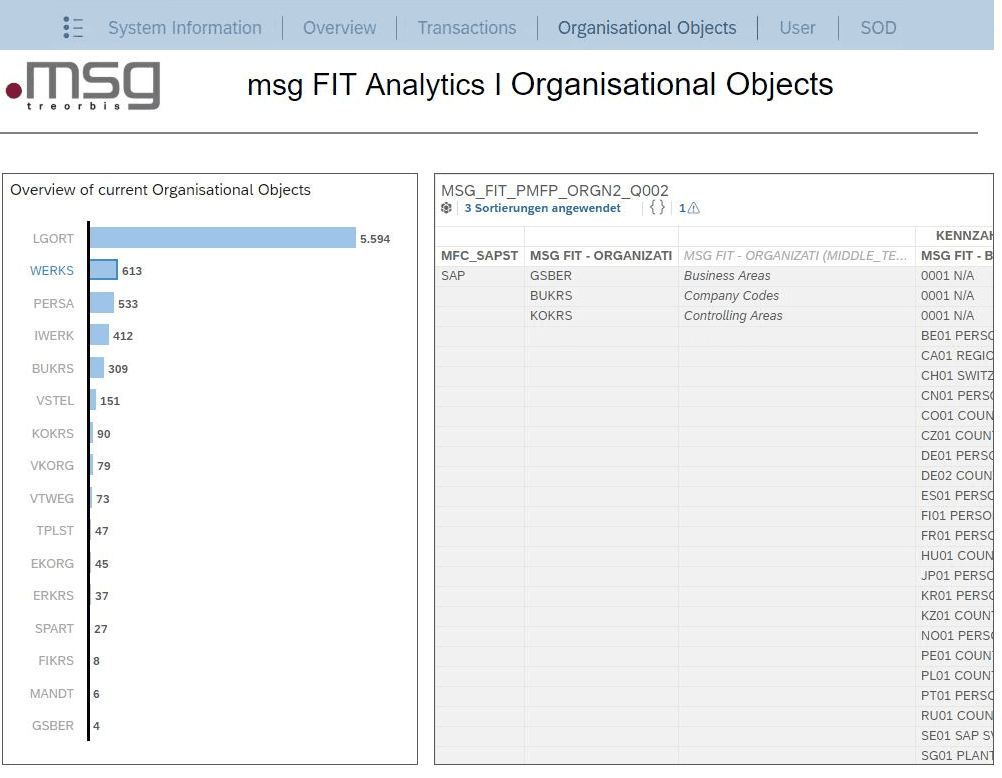Select the CH01 row cell

[957, 375]
